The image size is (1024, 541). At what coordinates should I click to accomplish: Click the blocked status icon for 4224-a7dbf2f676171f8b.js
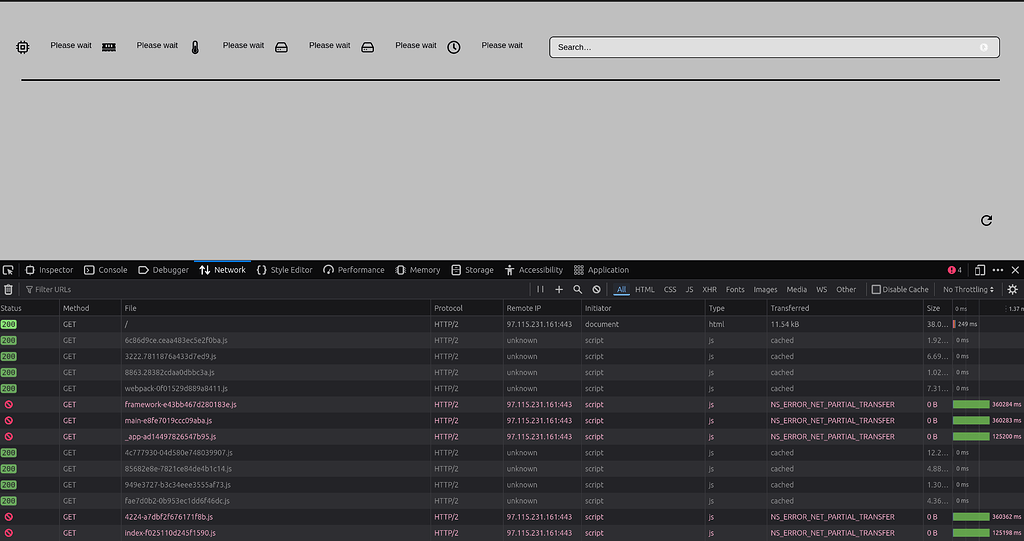[8, 517]
